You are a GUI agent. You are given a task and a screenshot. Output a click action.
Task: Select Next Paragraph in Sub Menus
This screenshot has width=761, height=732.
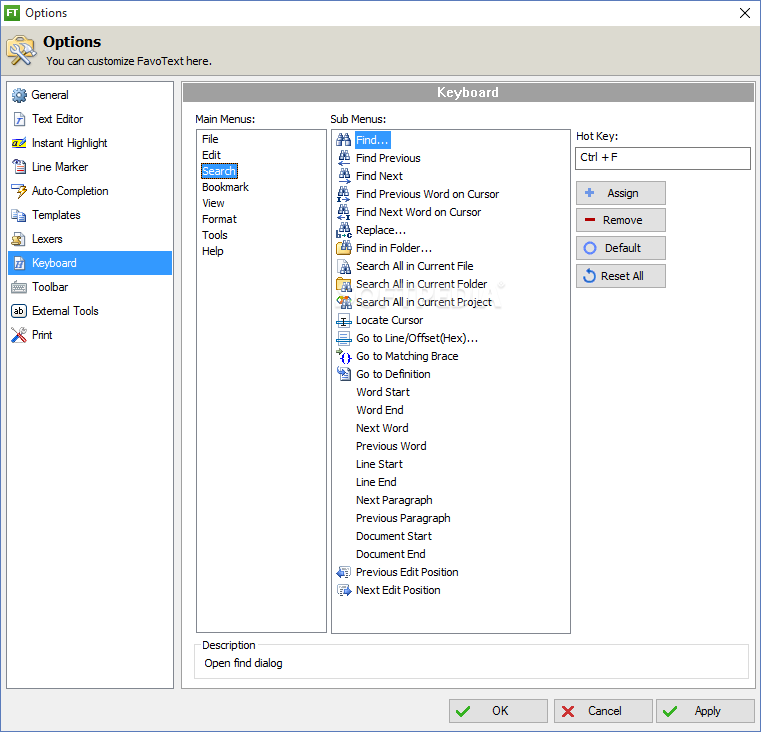point(394,500)
